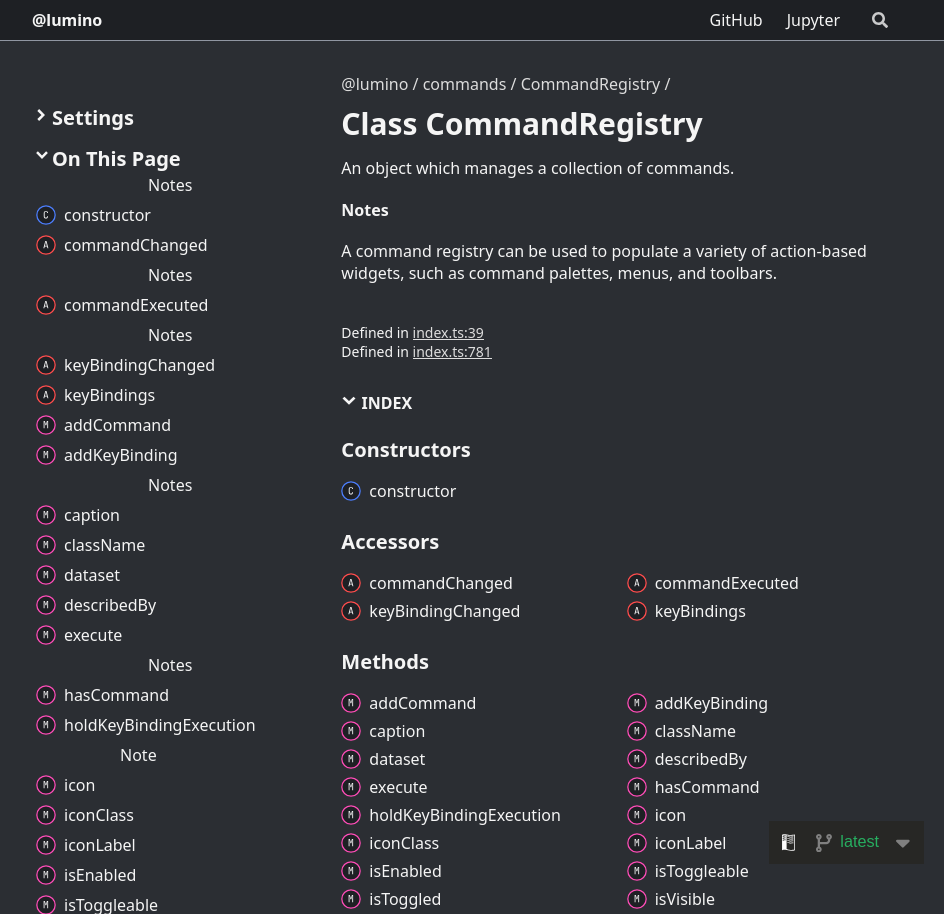Open the Jupyter link
The width and height of the screenshot is (944, 914).
812,20
